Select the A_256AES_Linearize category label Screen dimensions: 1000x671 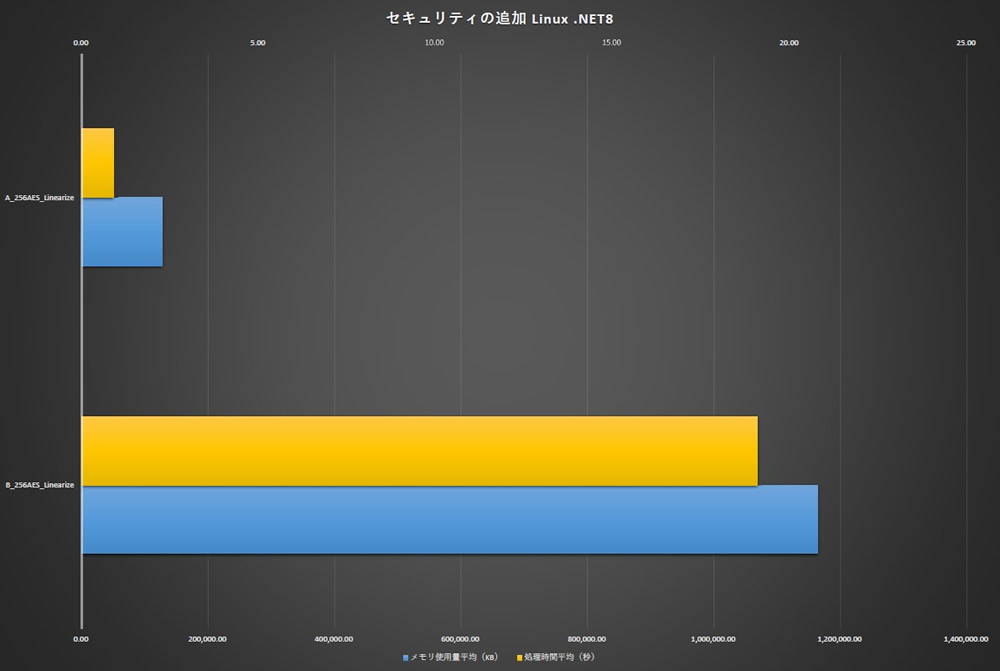click(x=40, y=198)
